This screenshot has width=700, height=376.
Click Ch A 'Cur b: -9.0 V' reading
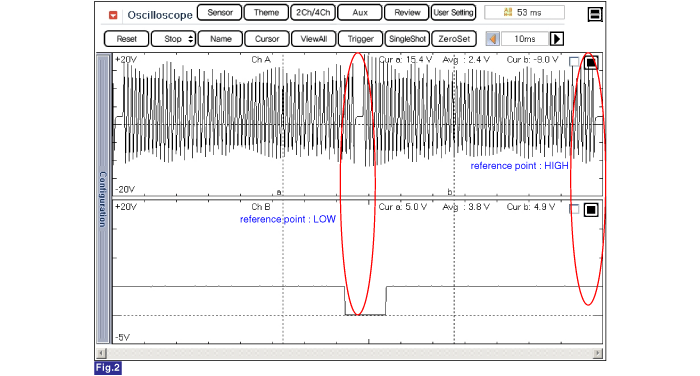532,59
